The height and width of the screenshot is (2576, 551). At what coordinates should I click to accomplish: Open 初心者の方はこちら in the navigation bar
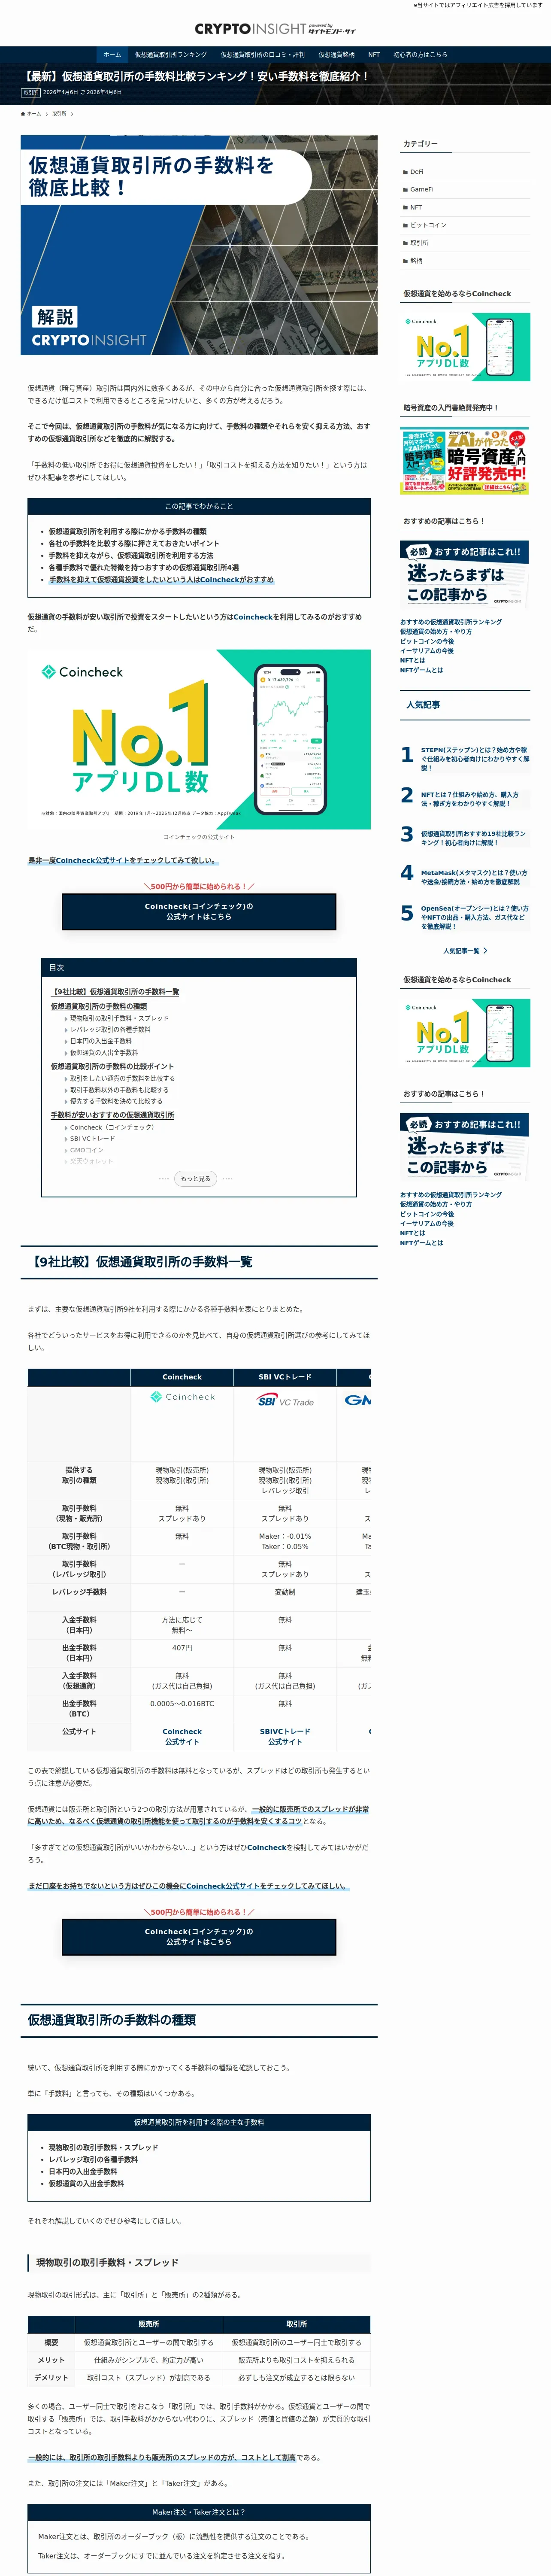[x=420, y=55]
